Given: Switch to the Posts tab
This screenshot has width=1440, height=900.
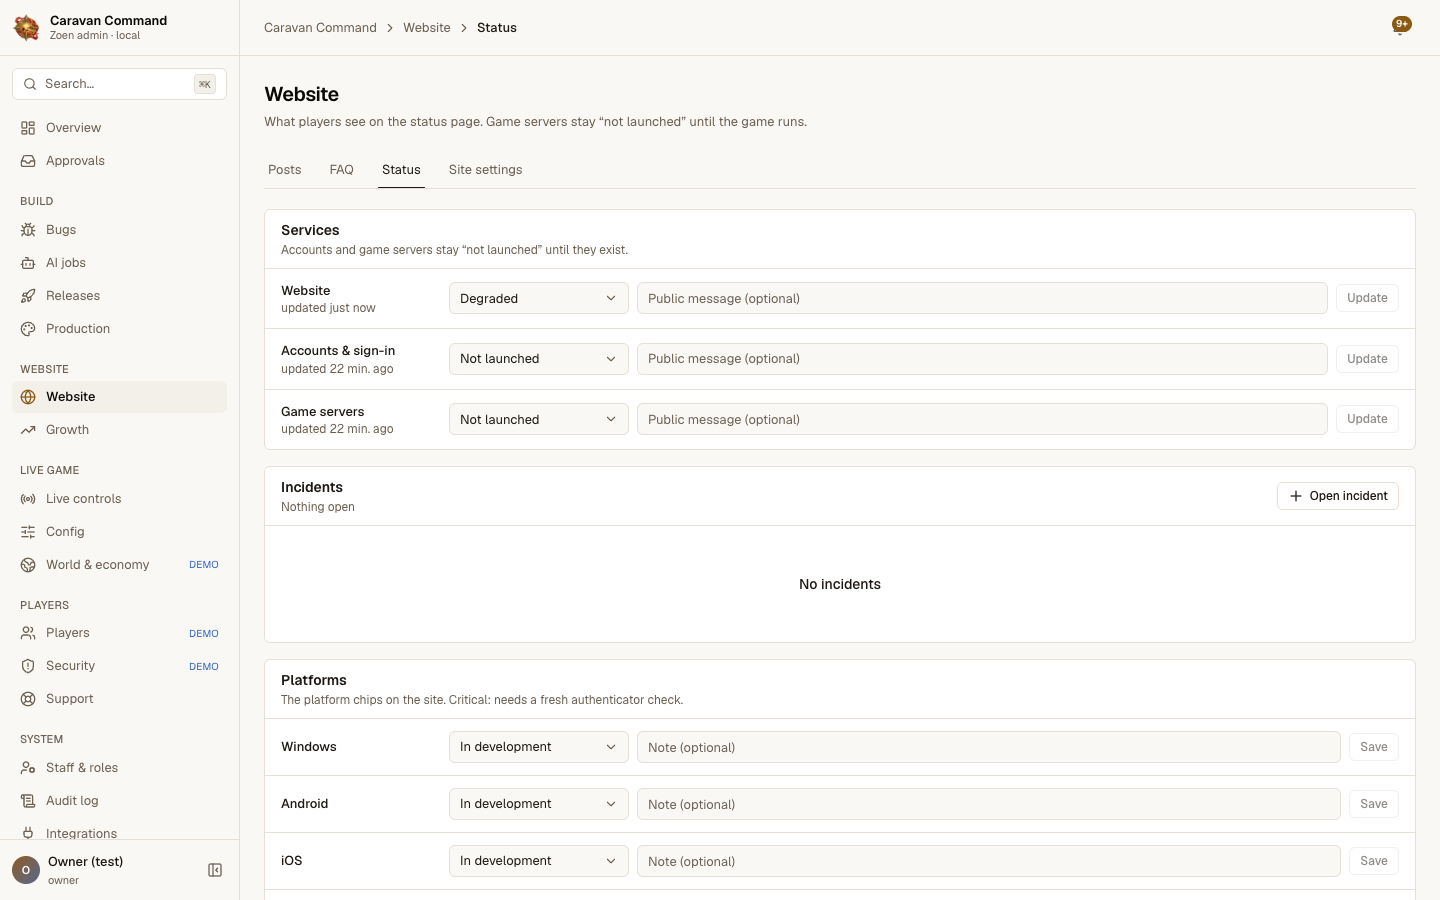Looking at the screenshot, I should (285, 170).
